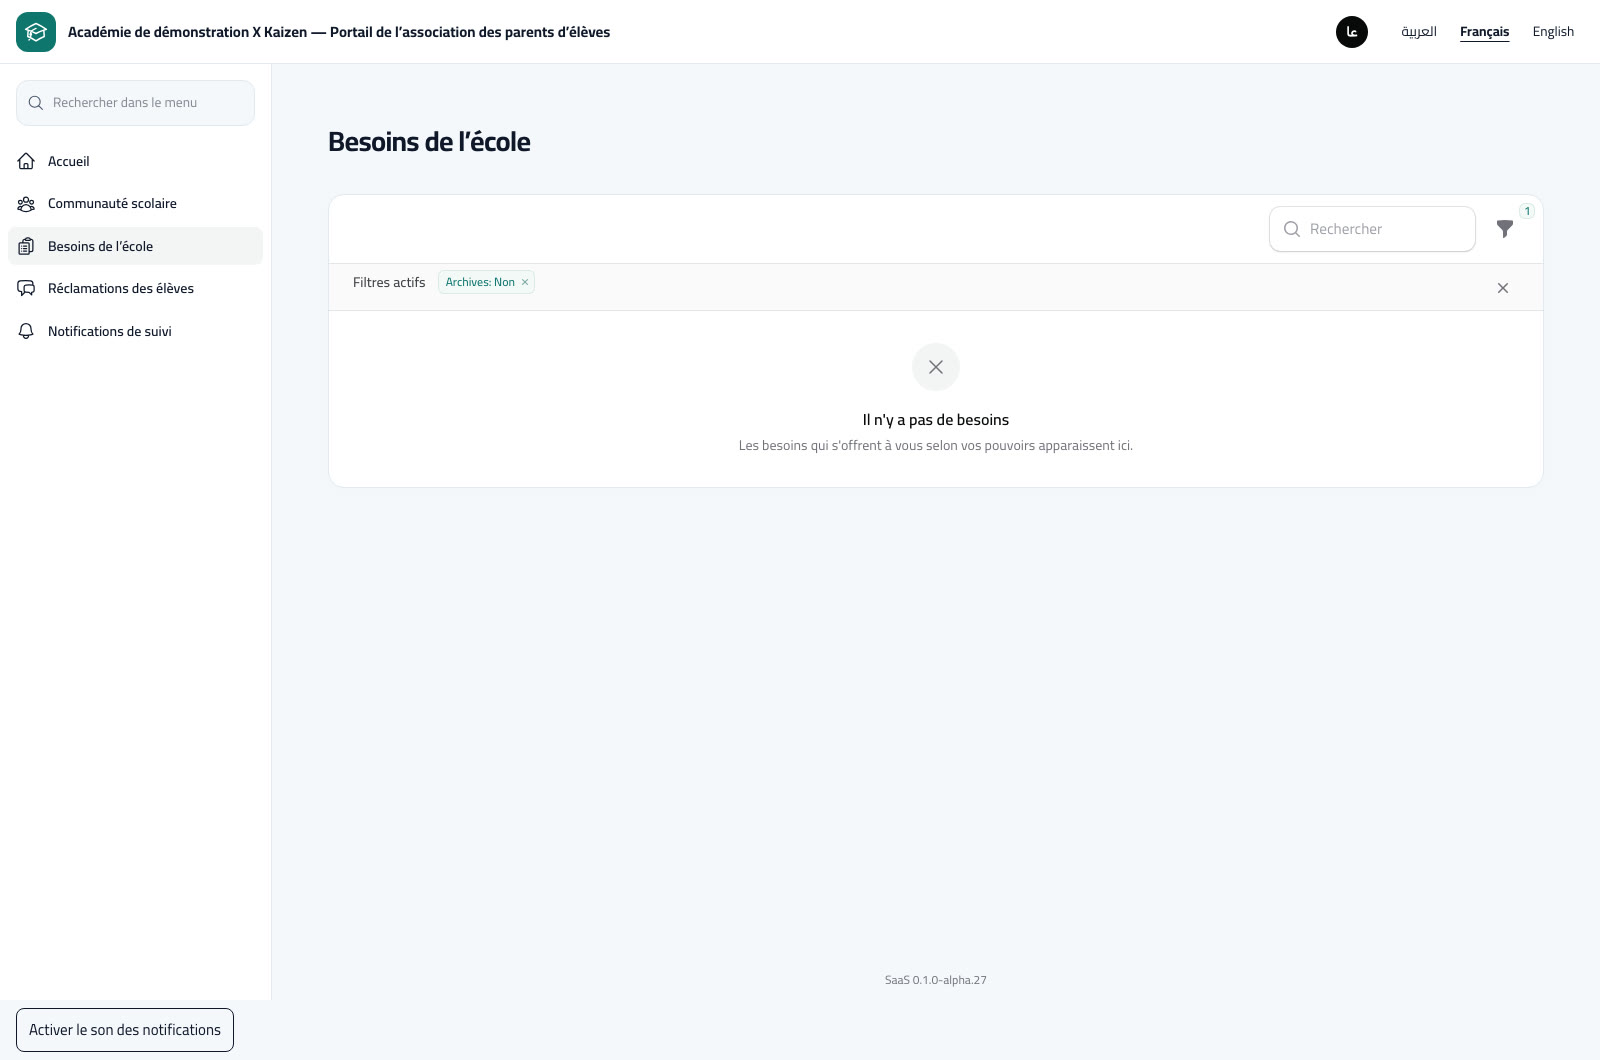Open Réclamations des élèves page
The image size is (1600, 1060).
(x=135, y=289)
